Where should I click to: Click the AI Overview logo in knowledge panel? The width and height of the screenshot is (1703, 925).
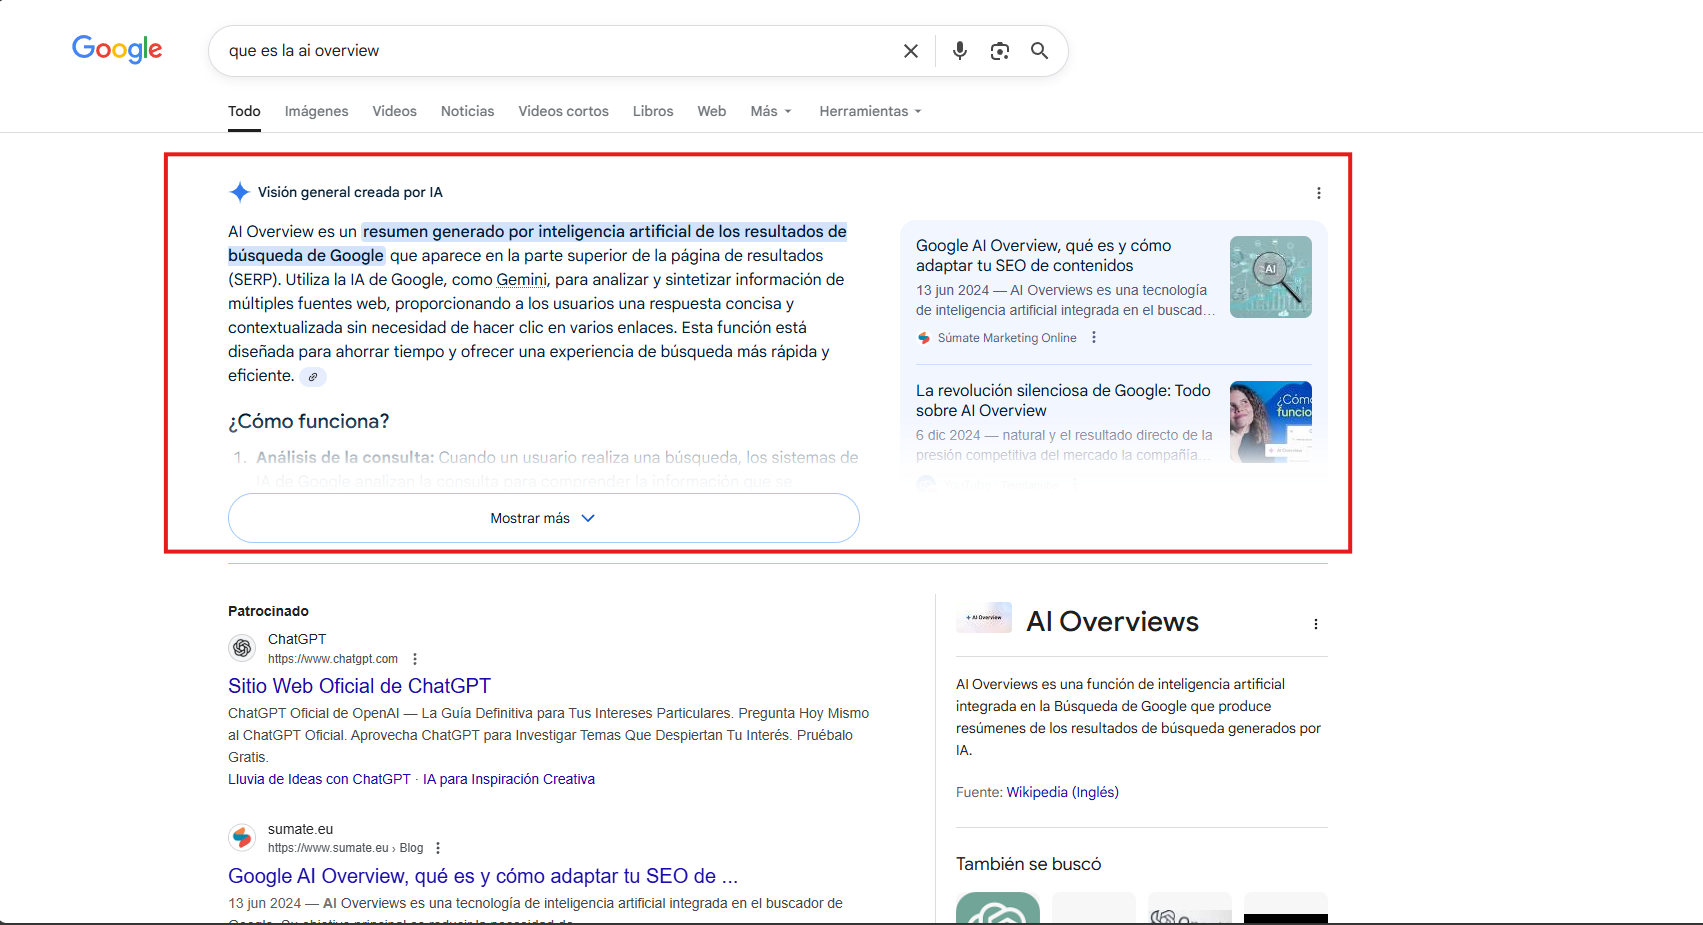984,618
